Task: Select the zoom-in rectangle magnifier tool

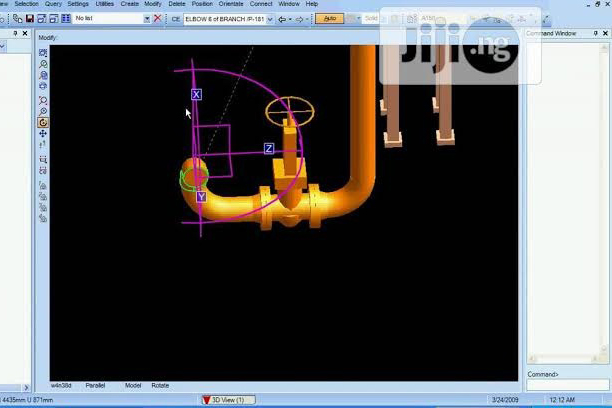Action: (x=43, y=100)
